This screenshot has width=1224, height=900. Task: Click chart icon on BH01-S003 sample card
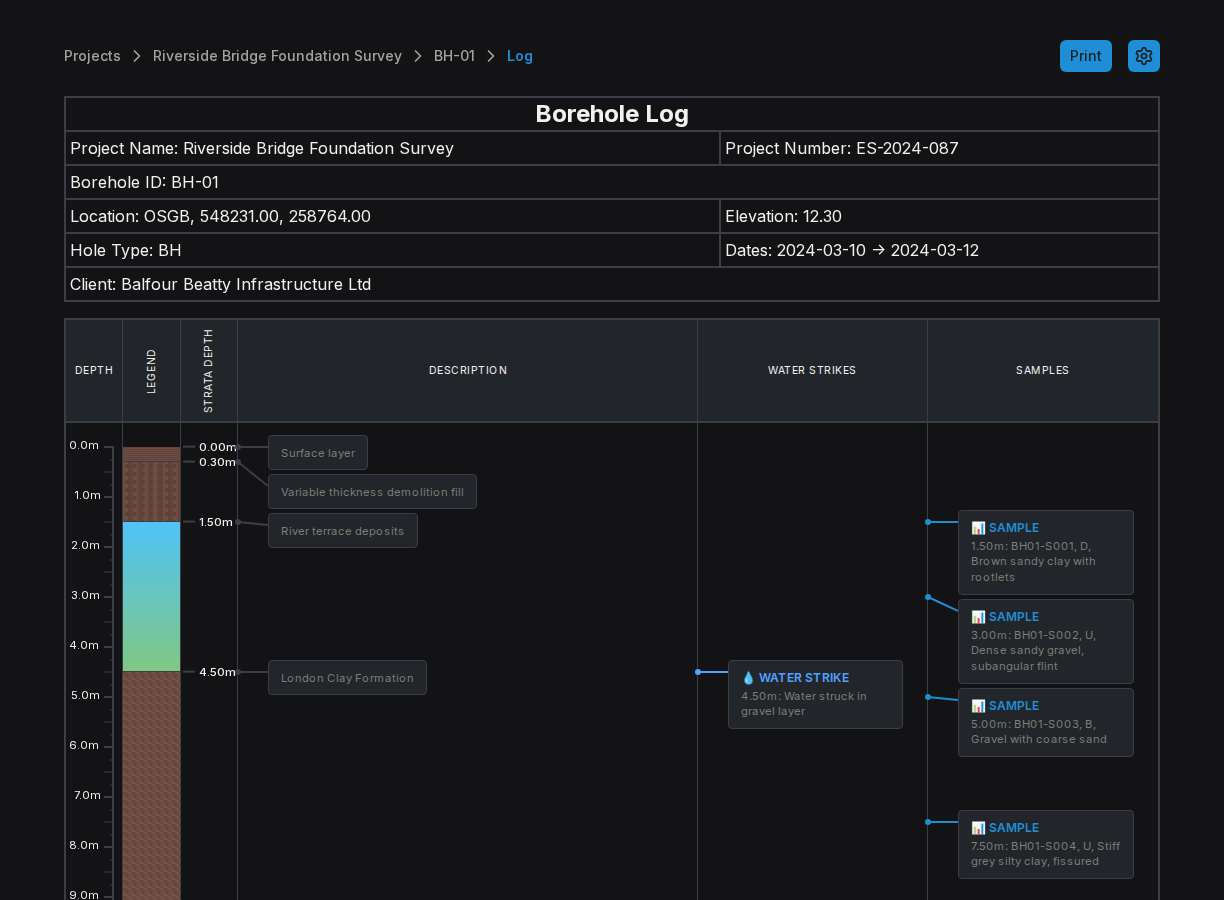coord(978,706)
